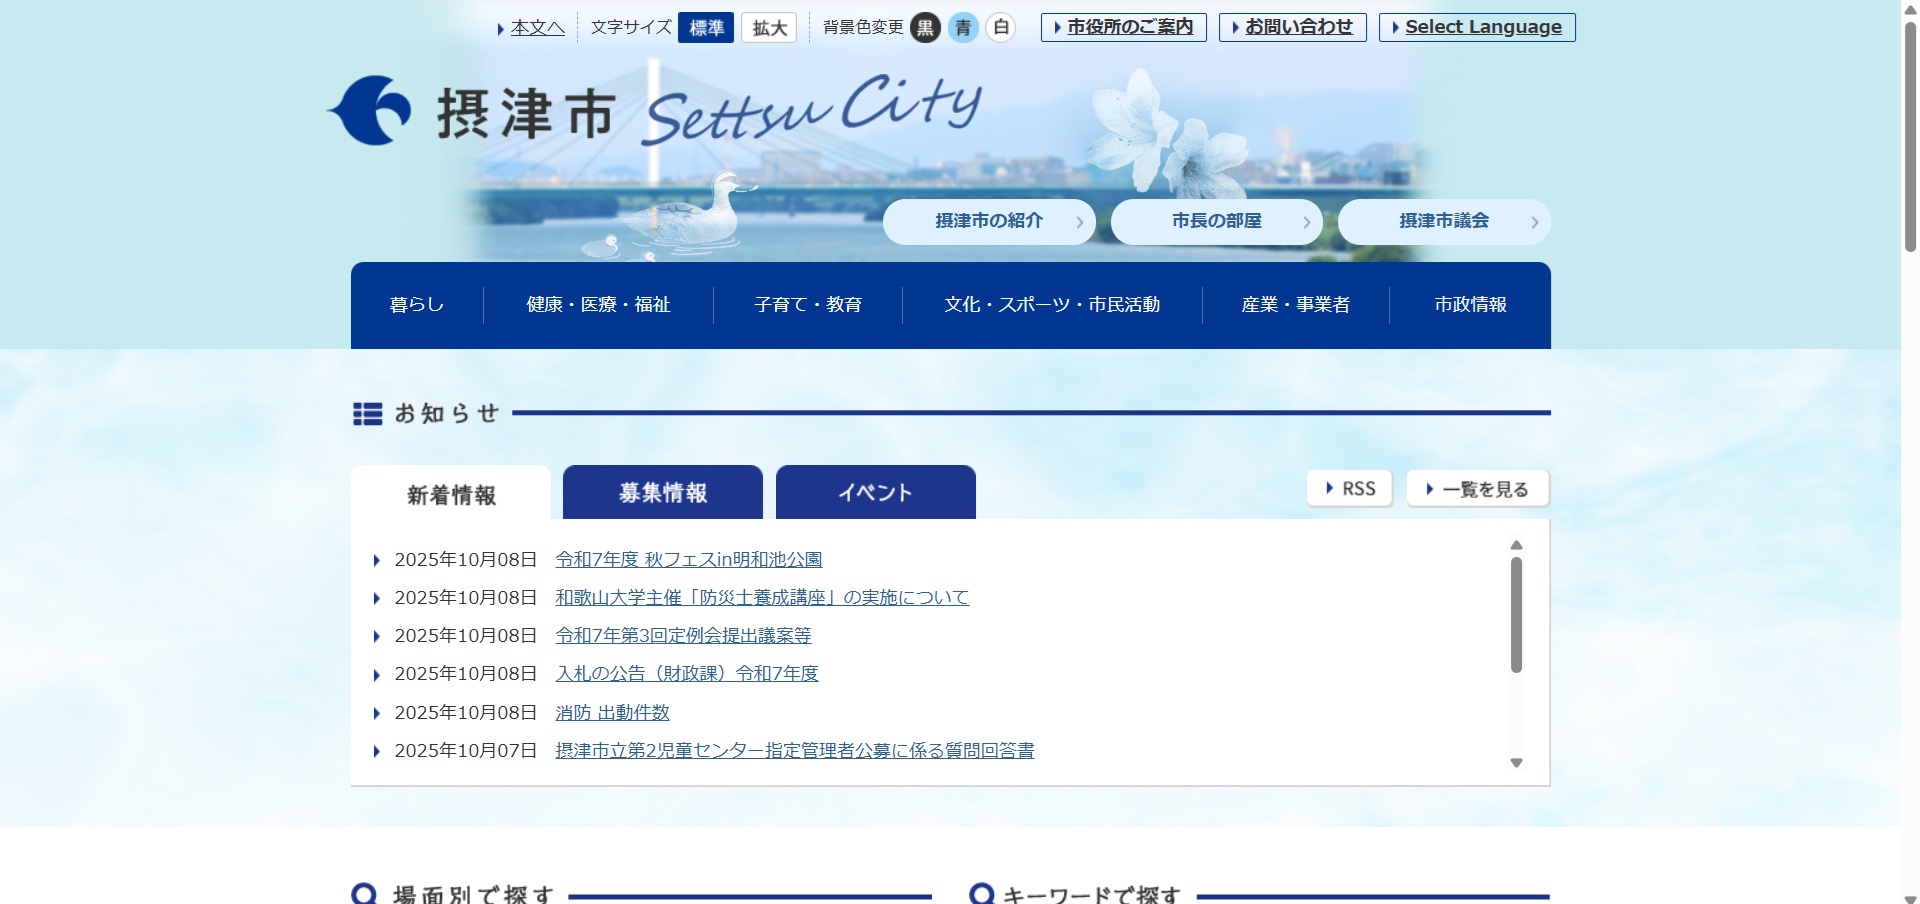
Task: Open 入札の公告（財政課）令和7年度 link
Action: pos(687,674)
